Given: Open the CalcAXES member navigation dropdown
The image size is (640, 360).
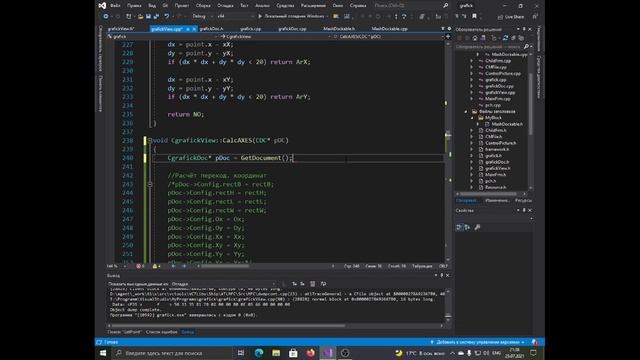Looking at the screenshot, I should click(x=388, y=37).
